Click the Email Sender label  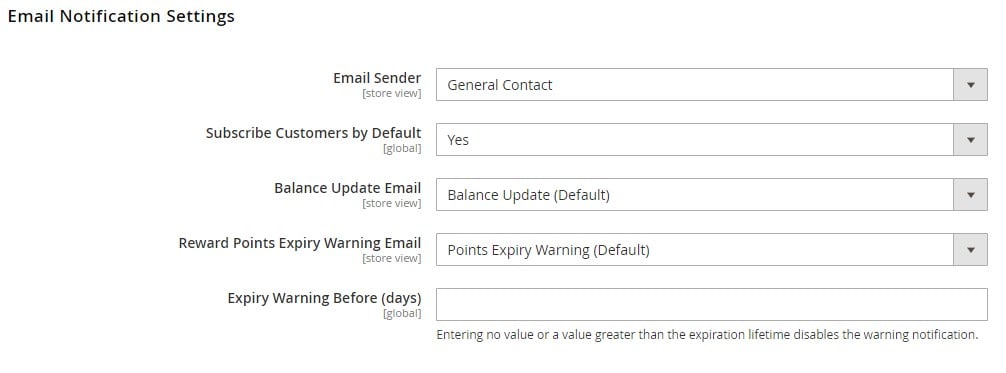point(377,78)
